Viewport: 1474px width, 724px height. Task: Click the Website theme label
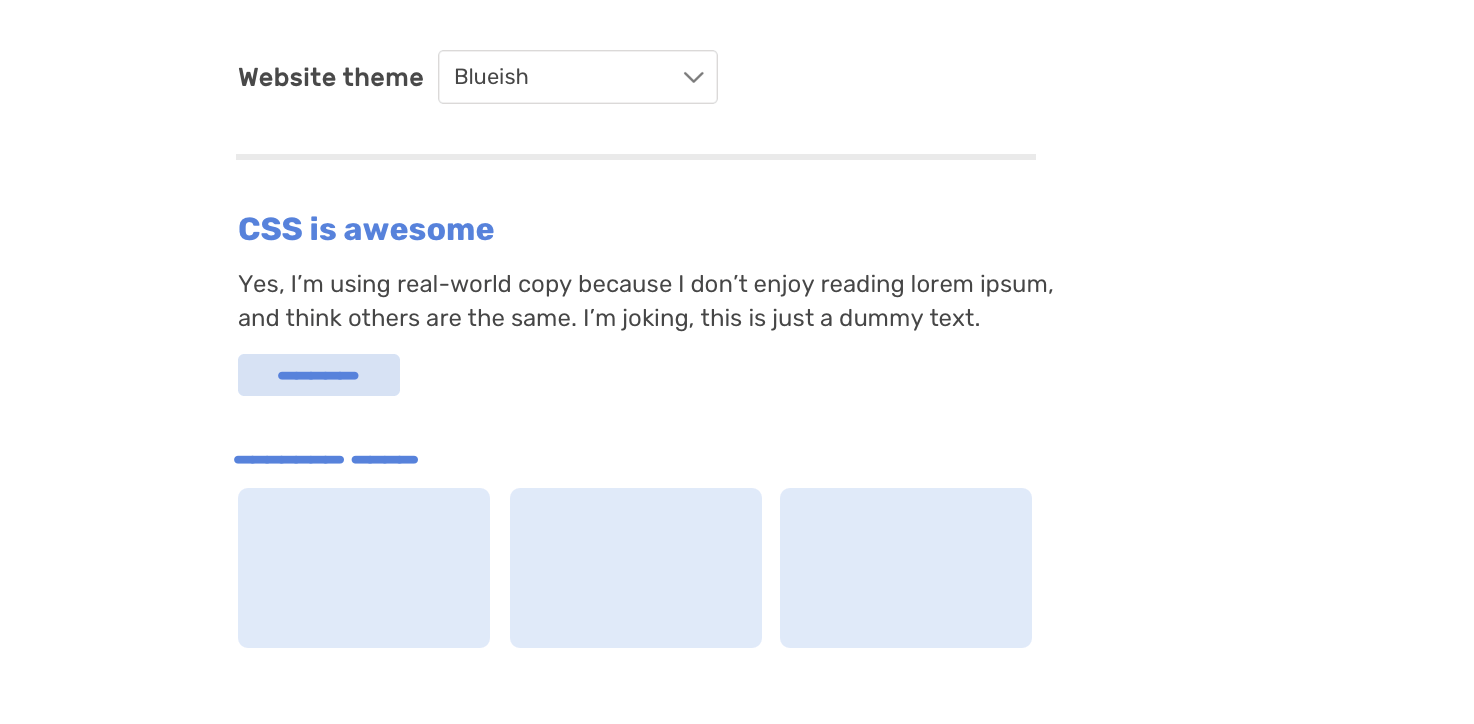pyautogui.click(x=330, y=77)
